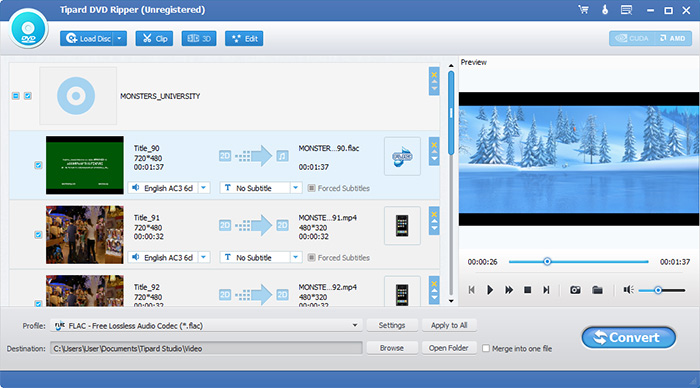Uncheck the Title_91 checkbox
This screenshot has width=700, height=388.
click(x=38, y=235)
